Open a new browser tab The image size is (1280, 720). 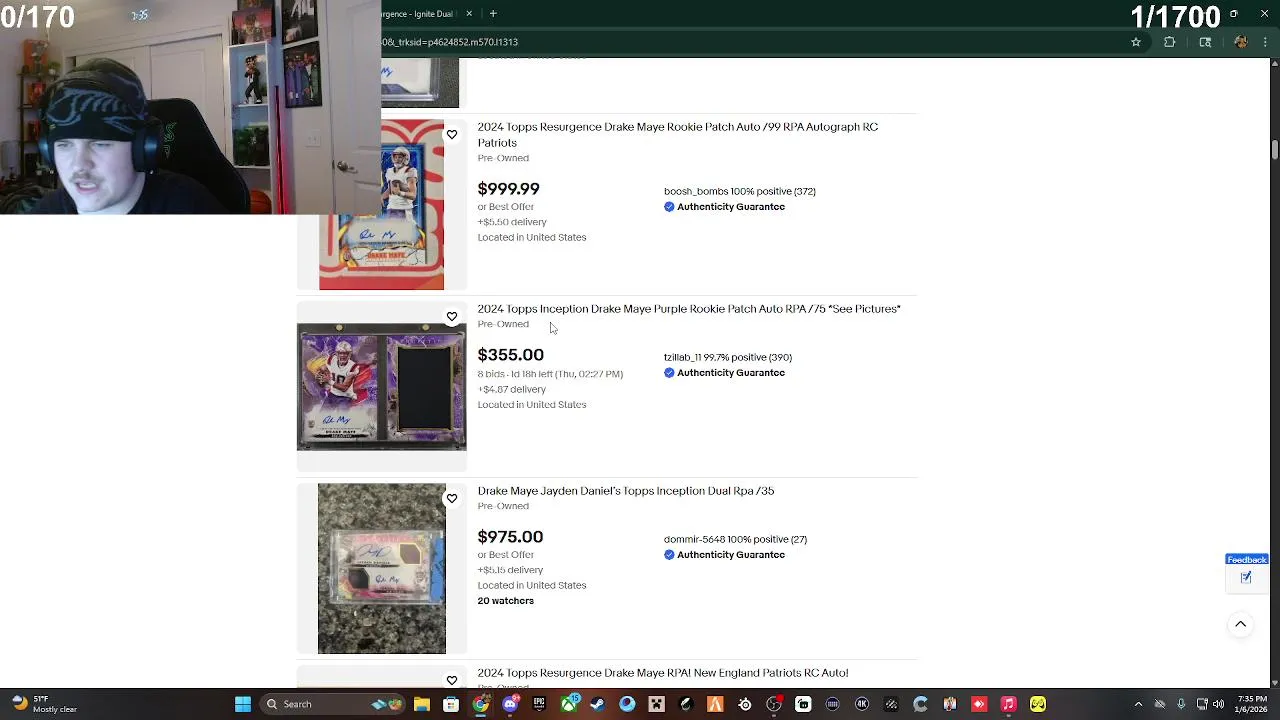(493, 14)
